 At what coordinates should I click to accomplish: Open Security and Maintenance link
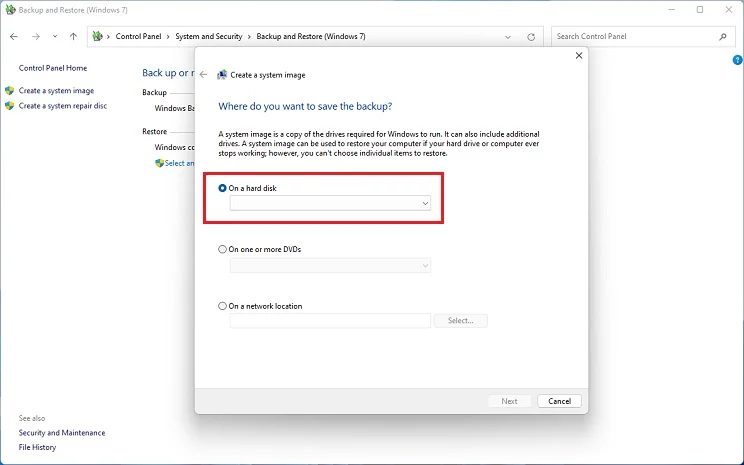tap(62, 433)
